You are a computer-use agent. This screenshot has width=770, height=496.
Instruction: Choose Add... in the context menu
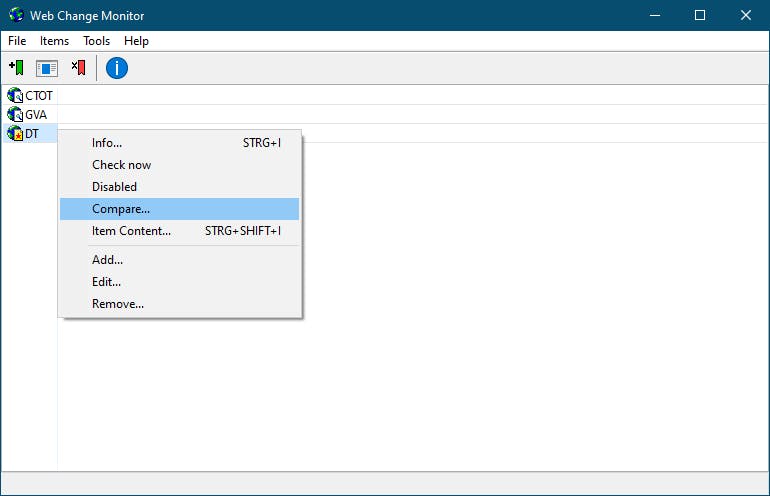click(x=179, y=260)
